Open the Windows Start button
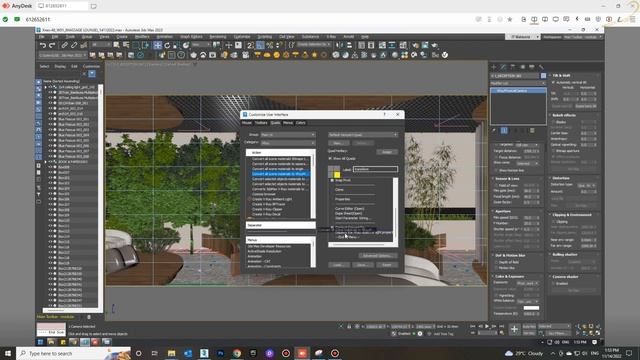640x360 pixels. tap(8, 353)
